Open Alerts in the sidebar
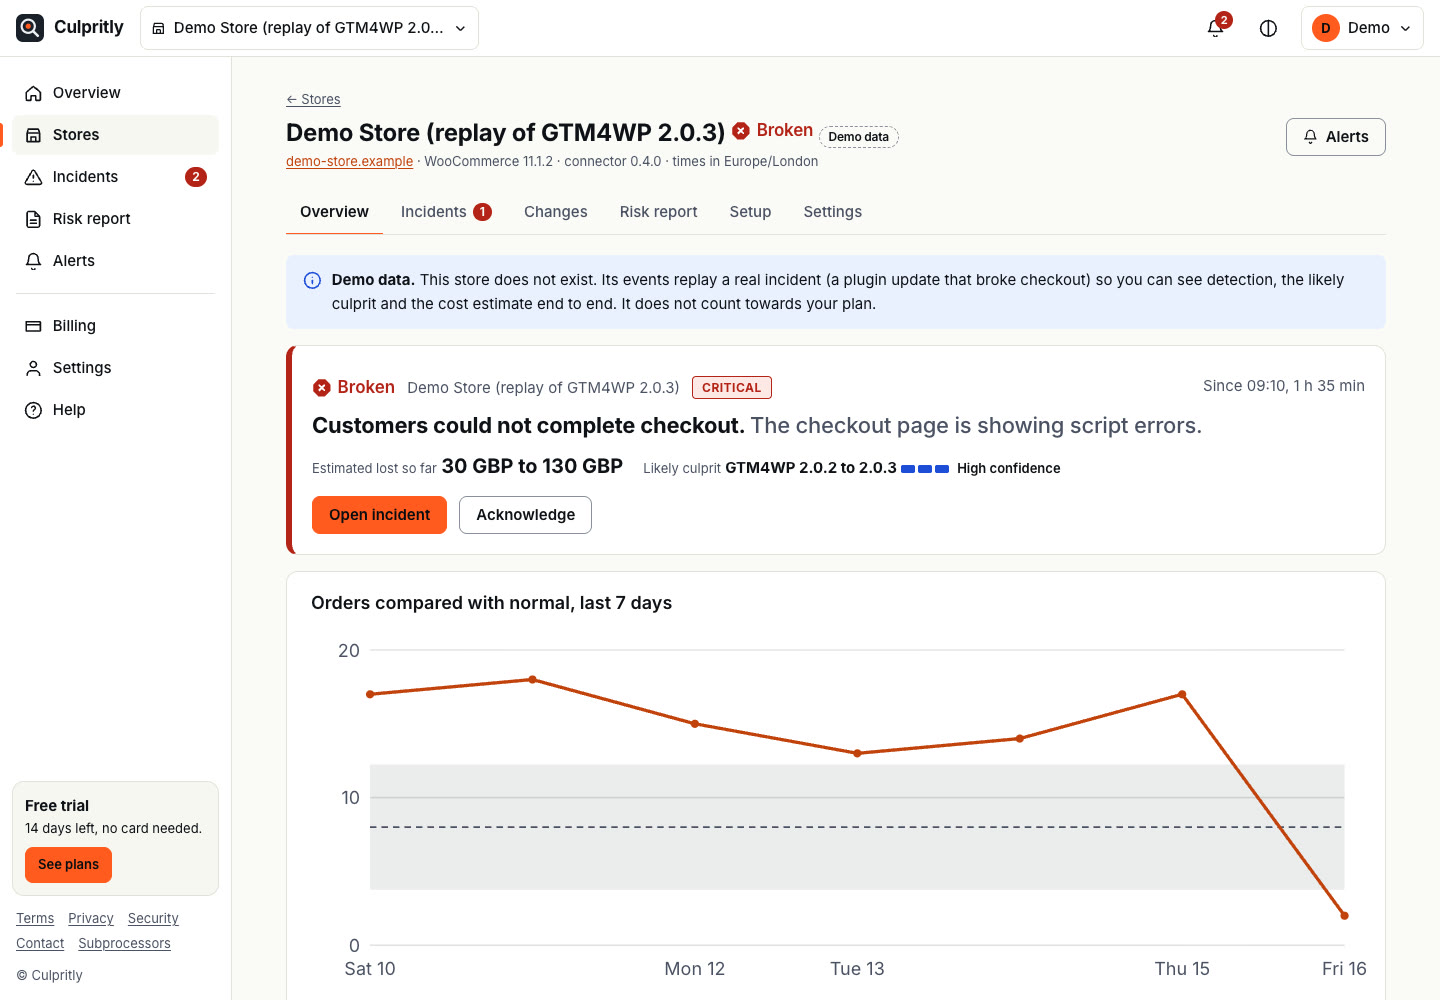 coord(115,261)
